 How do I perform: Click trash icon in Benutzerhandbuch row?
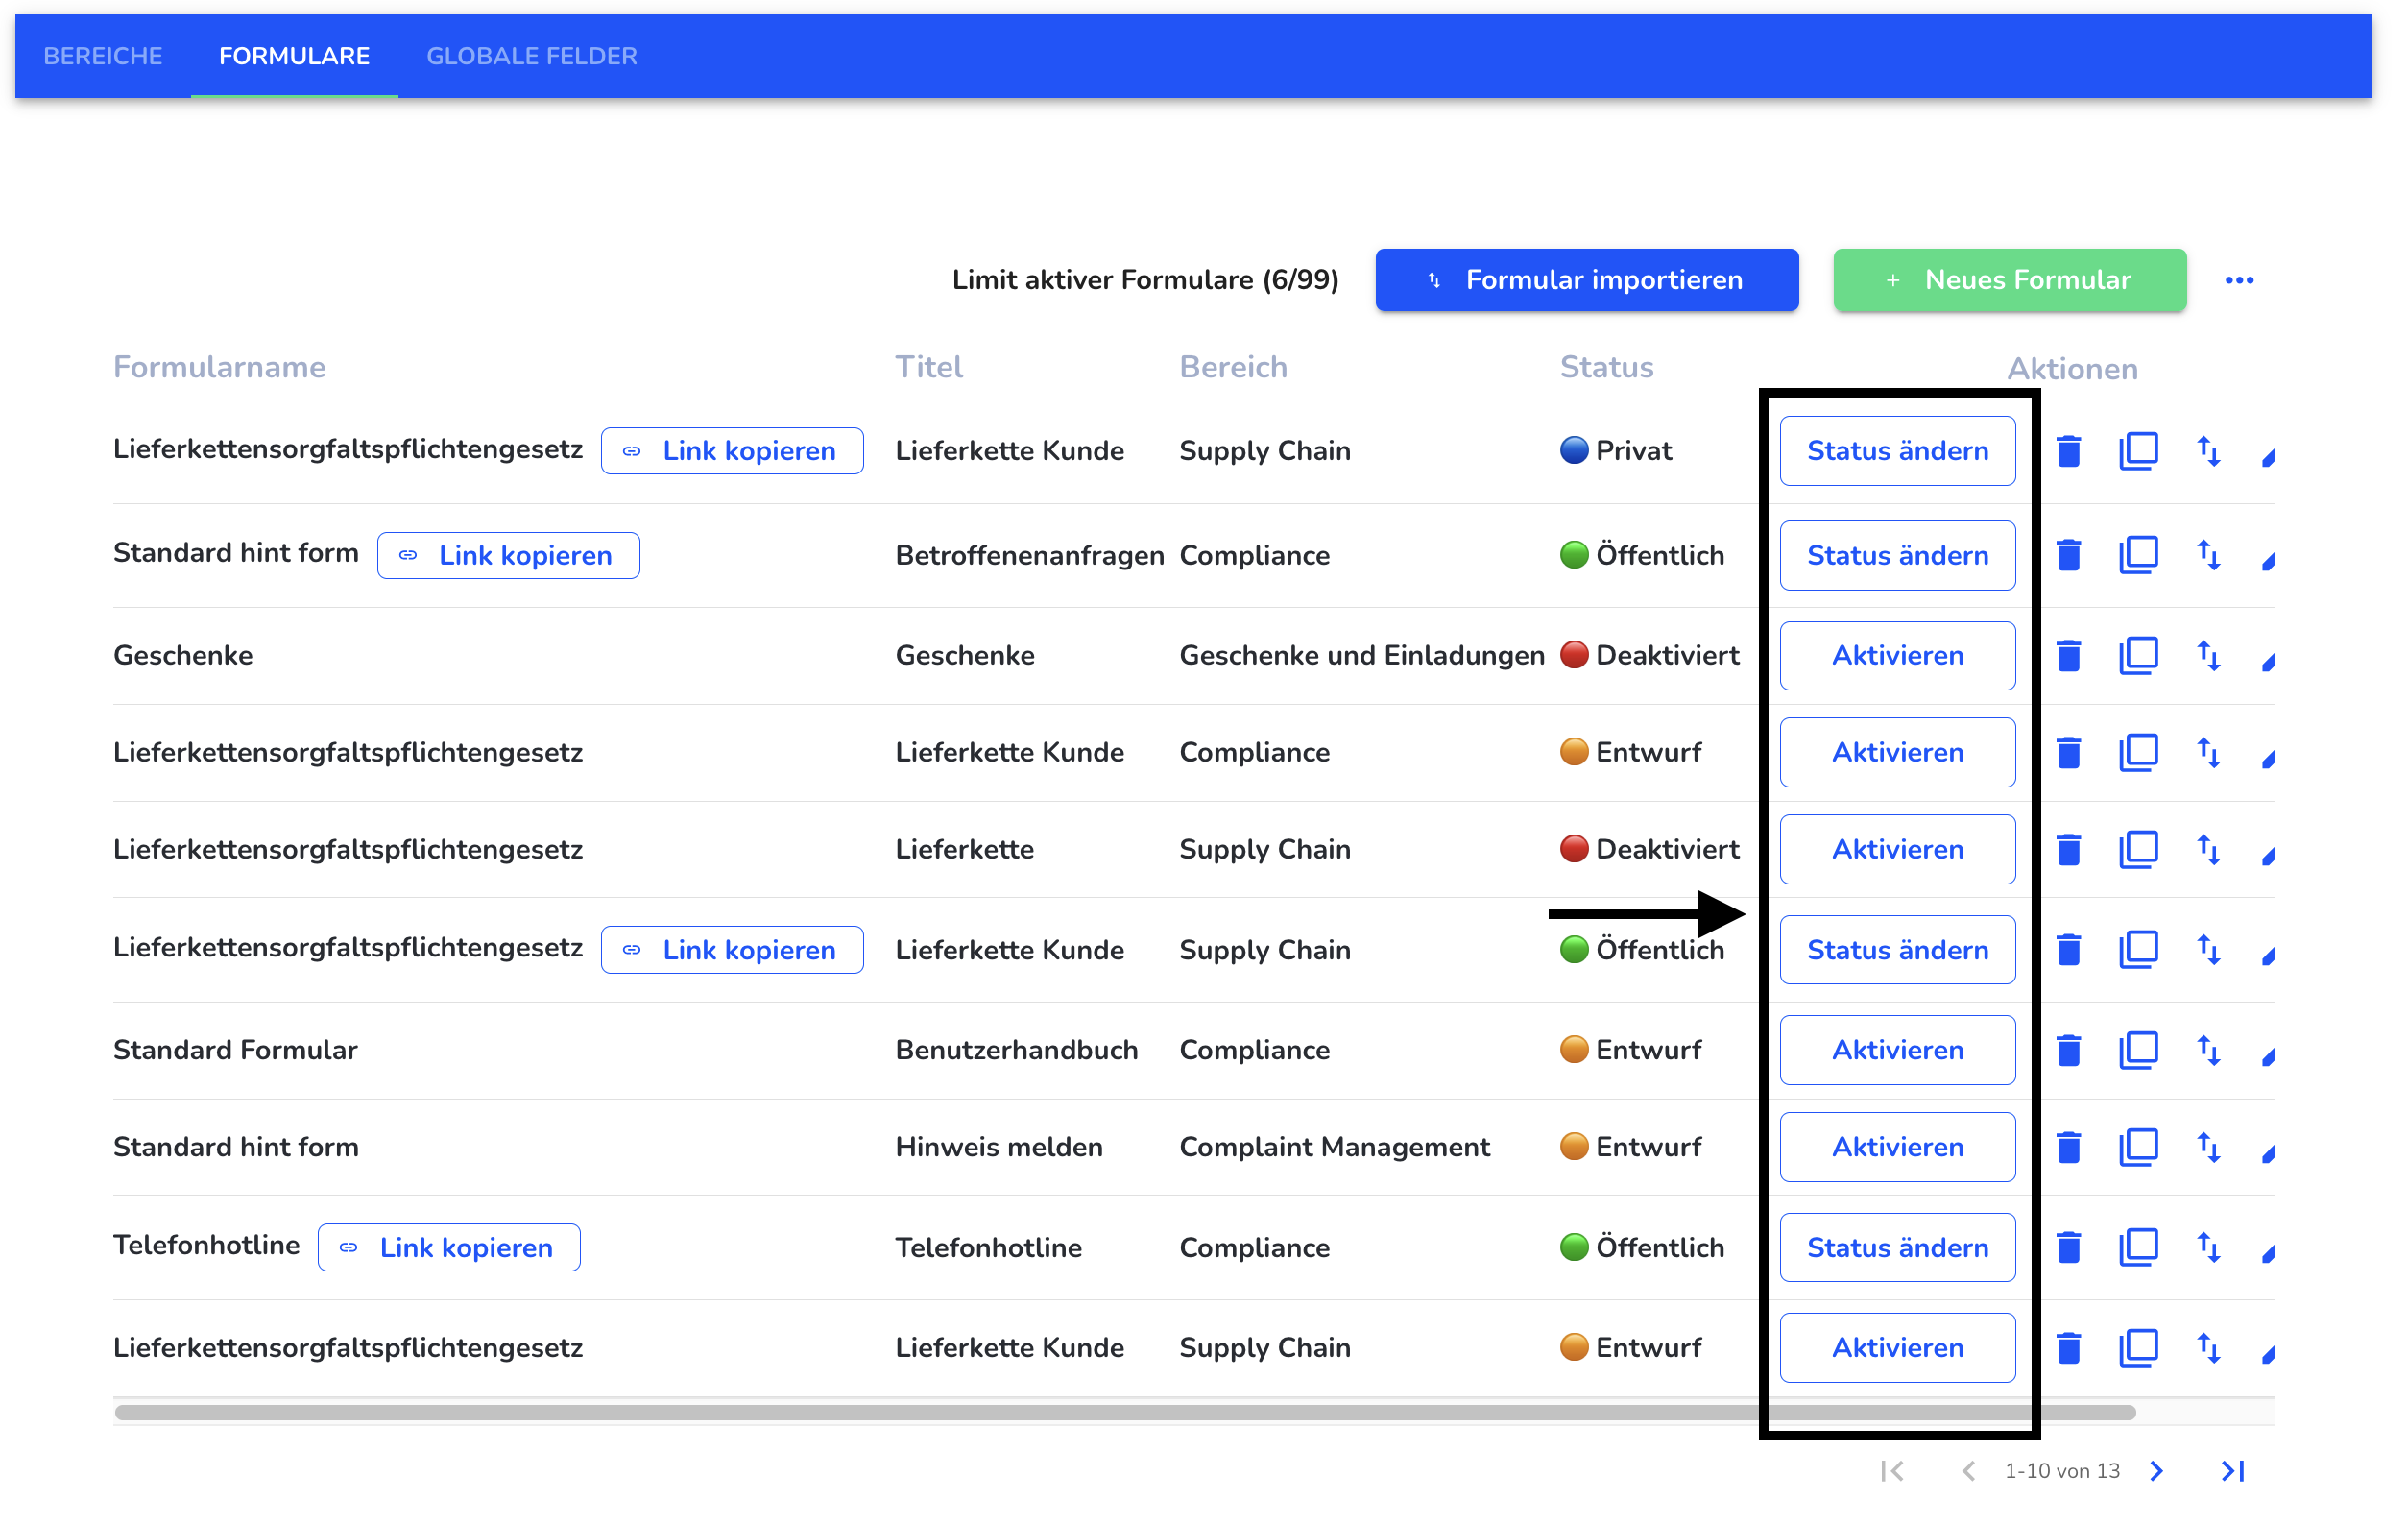pyautogui.click(x=2069, y=1050)
